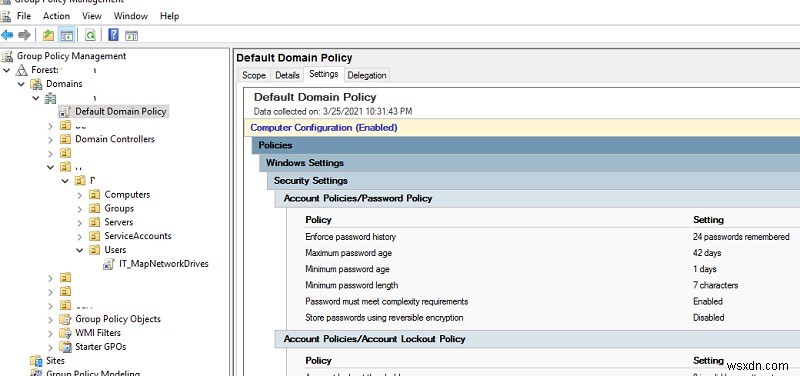Image resolution: width=800 pixels, height=376 pixels.
Task: Switch to the Scope tab
Action: click(254, 75)
